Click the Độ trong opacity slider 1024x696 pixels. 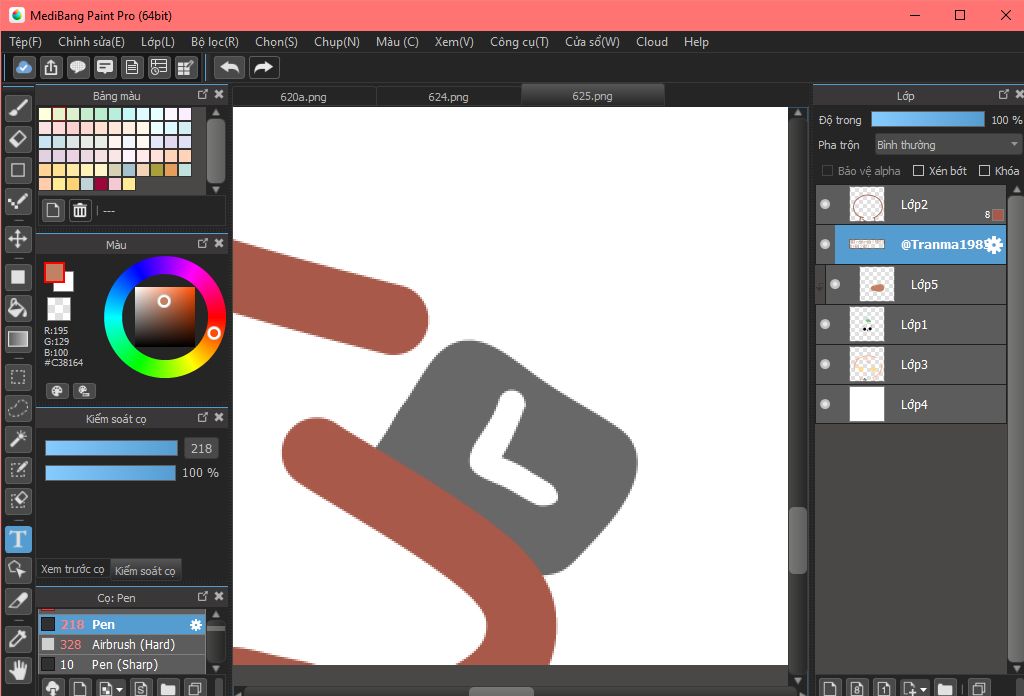(927, 119)
